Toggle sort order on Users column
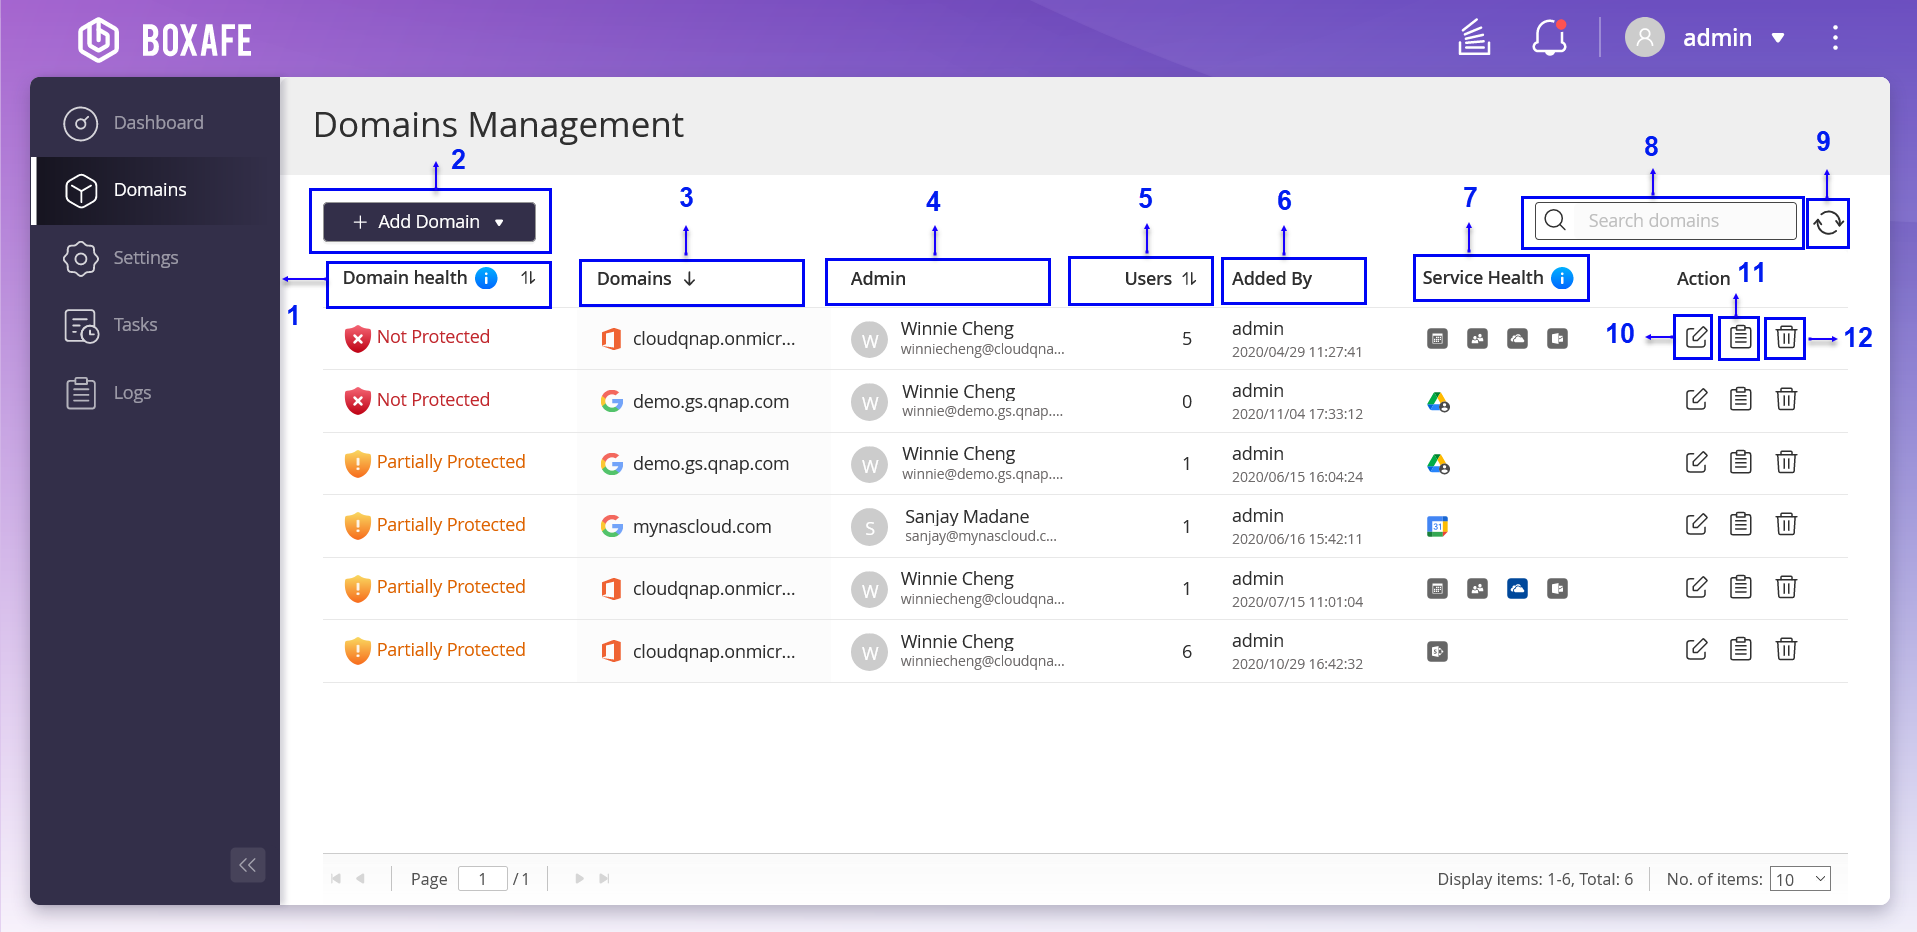The width and height of the screenshot is (1917, 932). point(1189,279)
